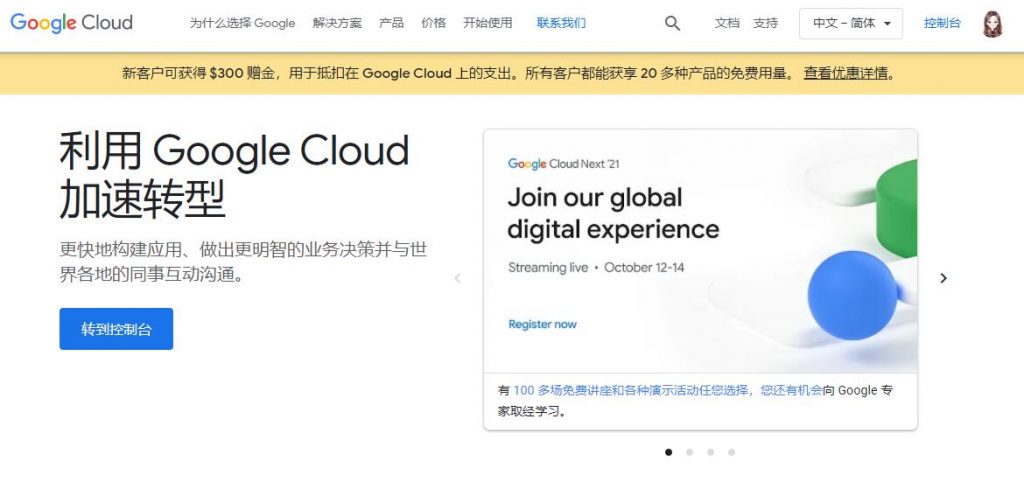Click the Google Cloud logo
This screenshot has width=1024, height=482.
point(72,23)
